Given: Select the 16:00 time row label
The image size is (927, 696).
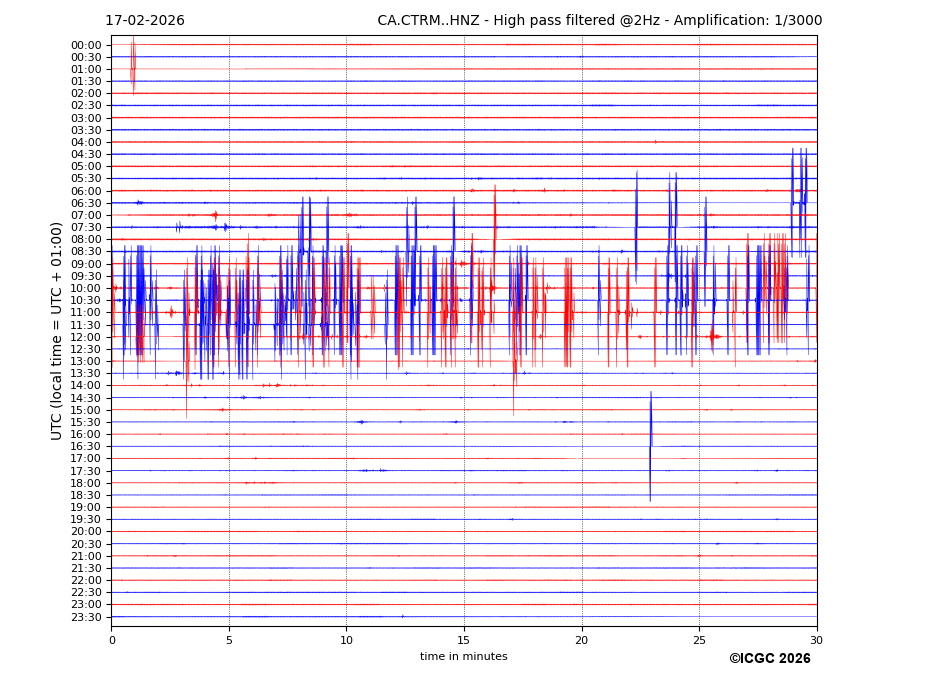Looking at the screenshot, I should 86,434.
